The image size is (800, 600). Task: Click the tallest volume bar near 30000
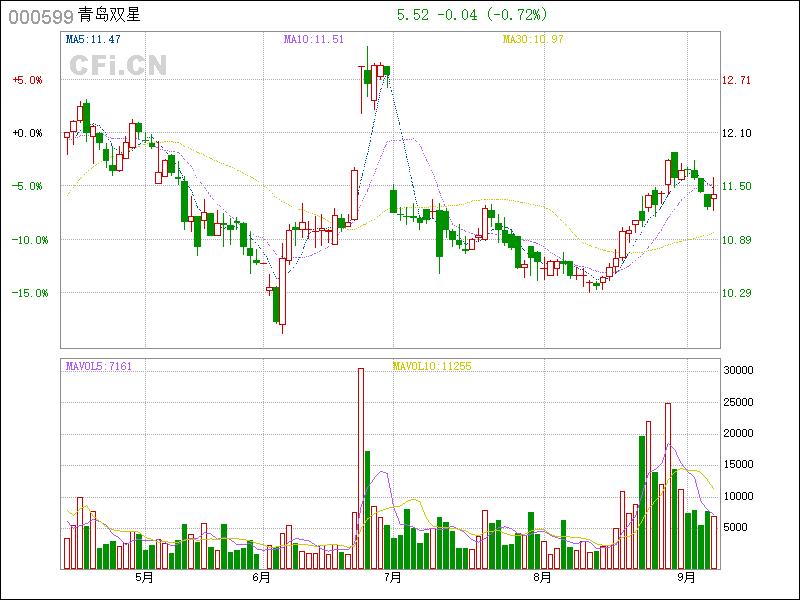[x=360, y=468]
